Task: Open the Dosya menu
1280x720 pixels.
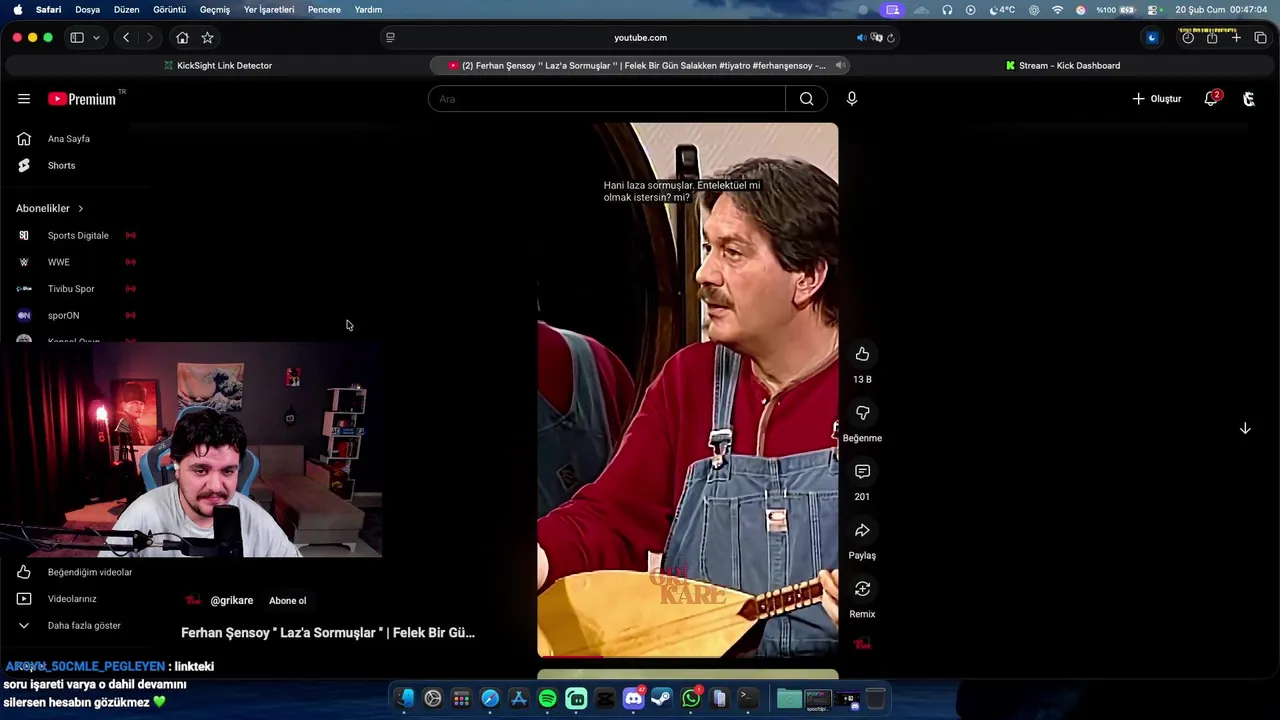Action: [x=88, y=10]
